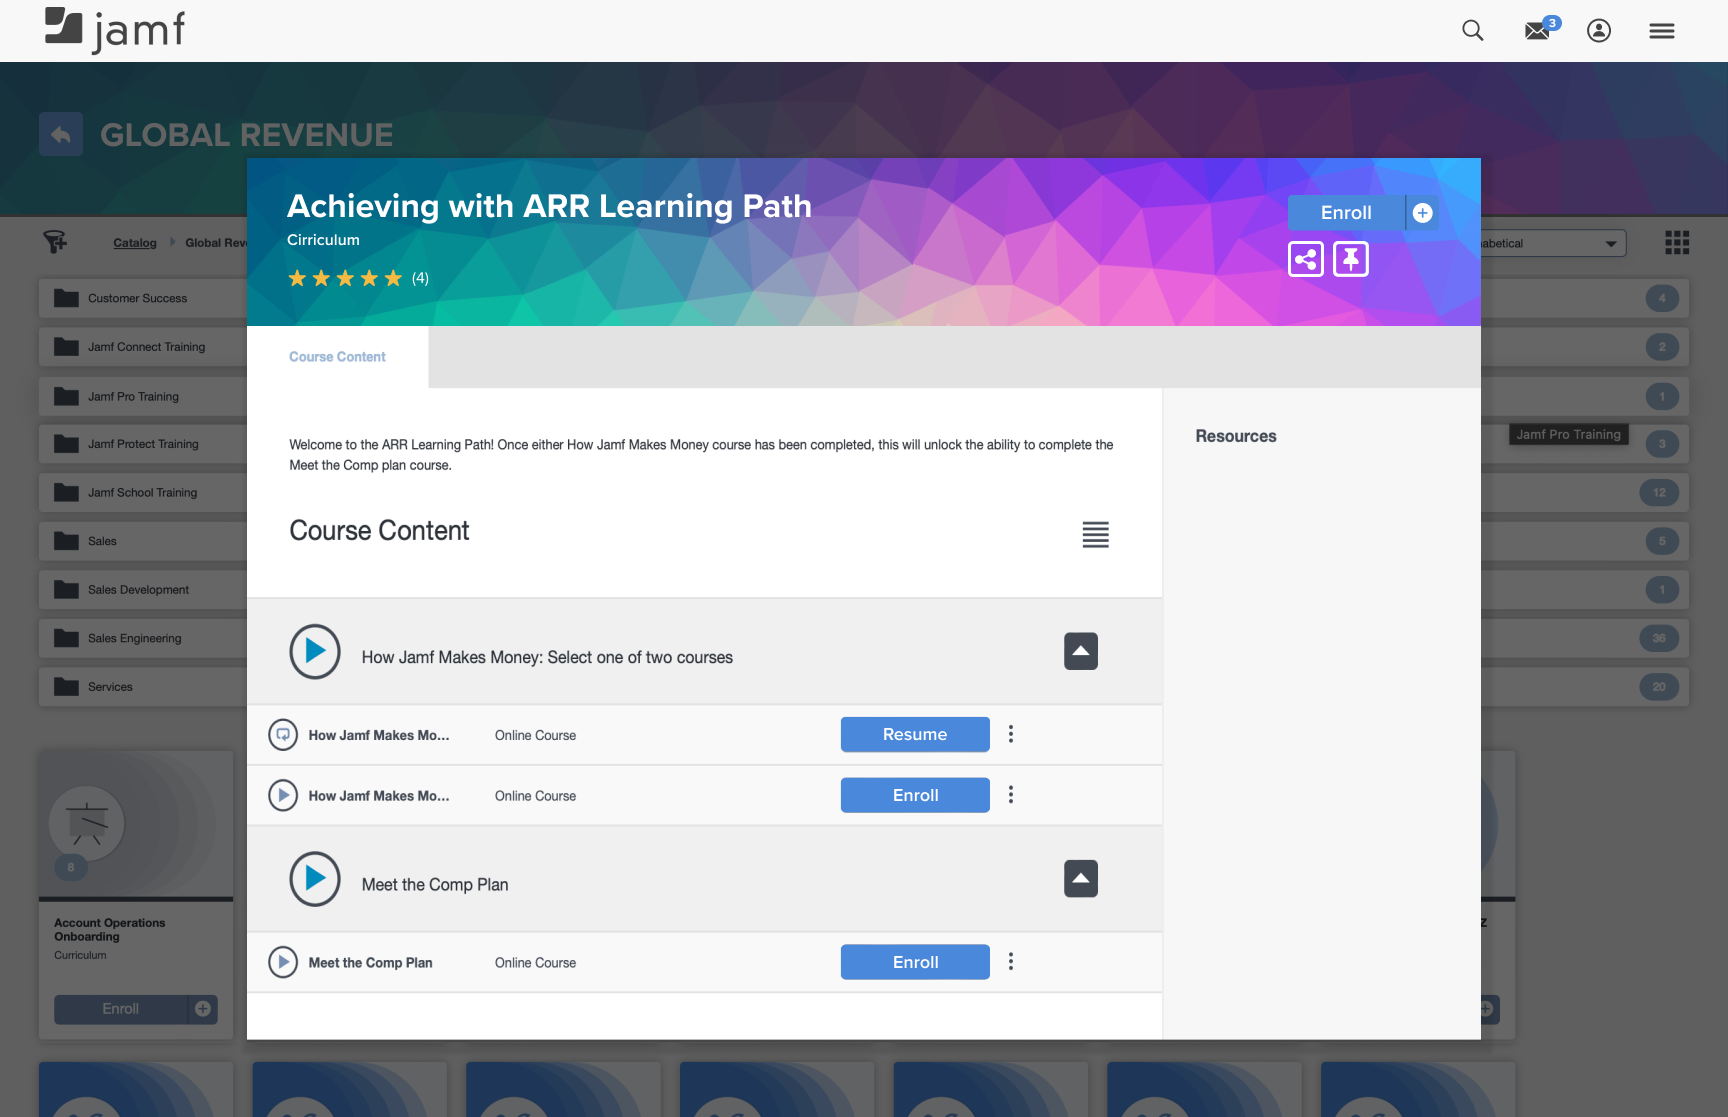1728x1117 pixels.
Task: Click the Resources heading
Action: pos(1236,436)
